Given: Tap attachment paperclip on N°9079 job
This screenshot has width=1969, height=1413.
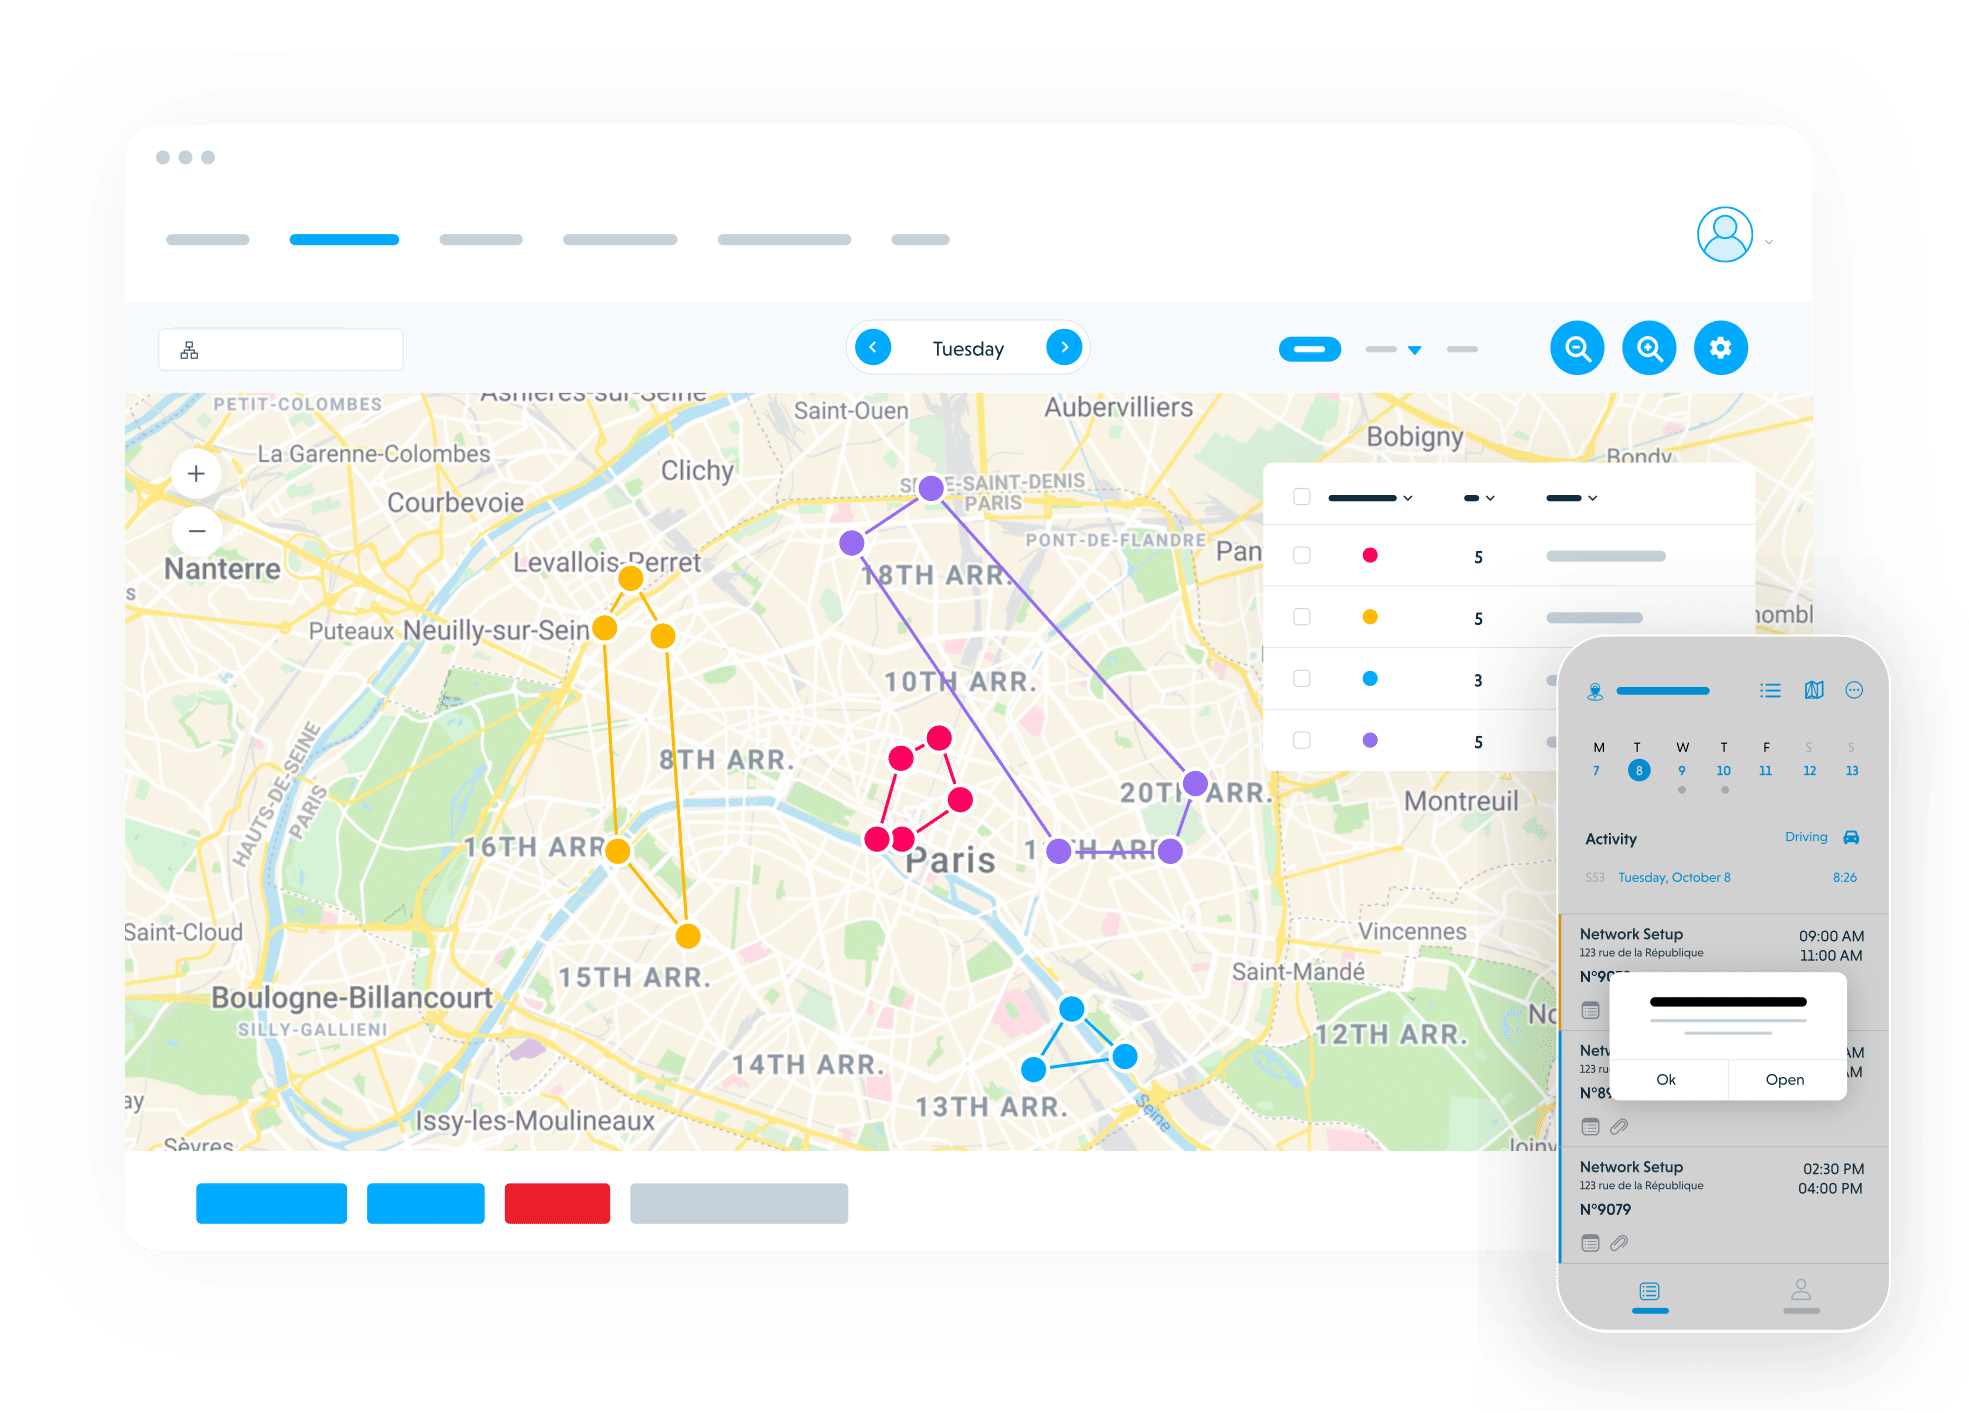Looking at the screenshot, I should click(x=1619, y=1243).
